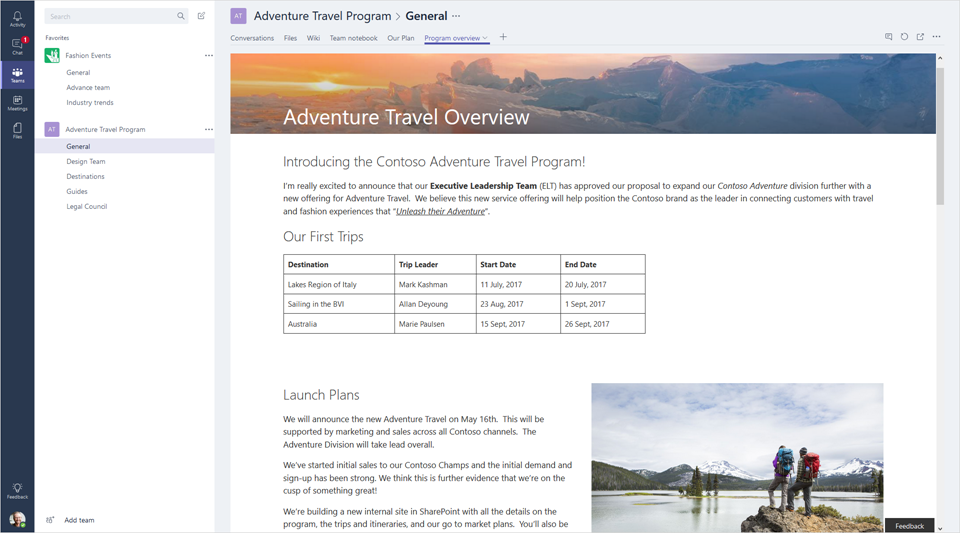Click Adventure Travel Program breadcrumb title

[x=323, y=16]
